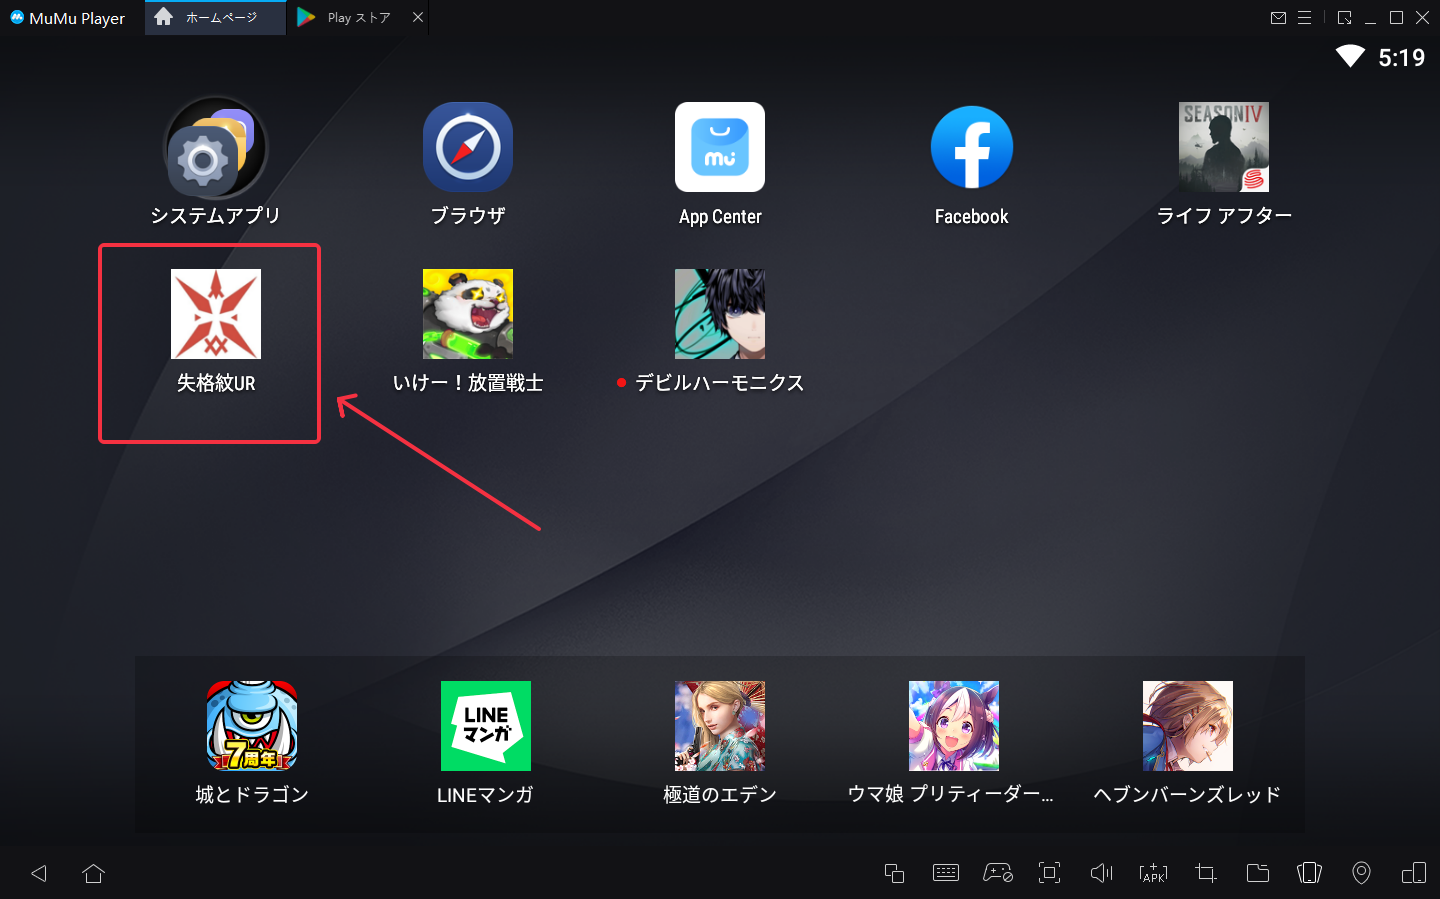The image size is (1440, 899).
Task: Open the keyboard mapping tool
Action: point(945,873)
